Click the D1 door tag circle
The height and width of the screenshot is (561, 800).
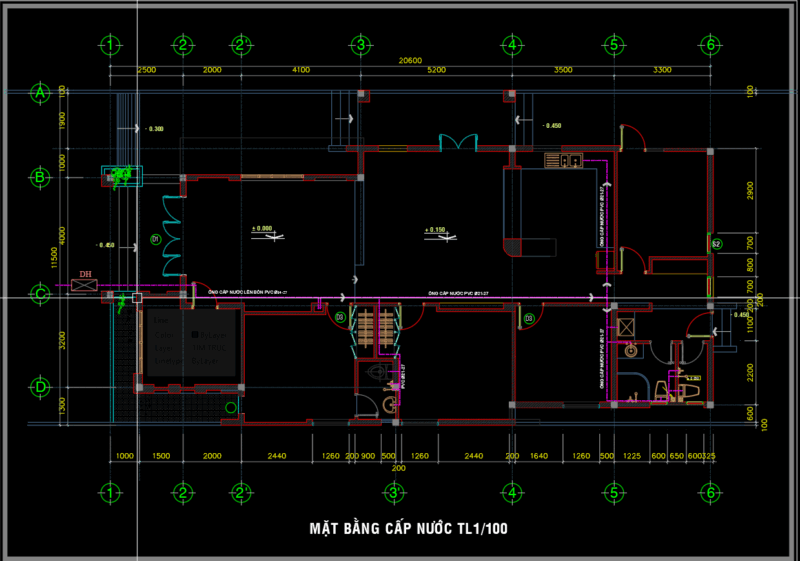tap(155, 240)
